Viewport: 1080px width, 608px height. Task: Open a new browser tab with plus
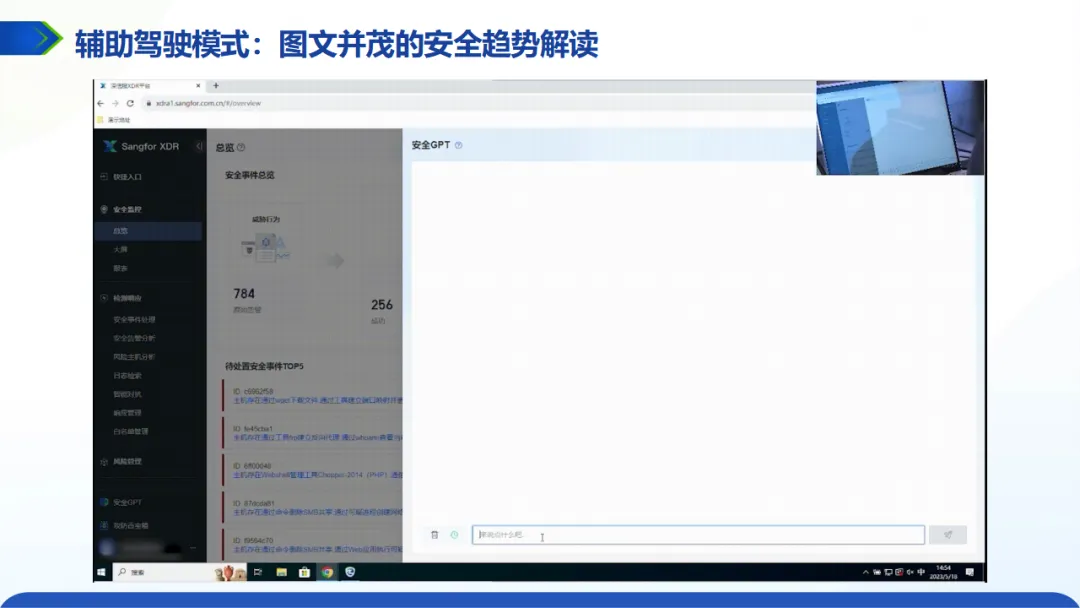216,85
